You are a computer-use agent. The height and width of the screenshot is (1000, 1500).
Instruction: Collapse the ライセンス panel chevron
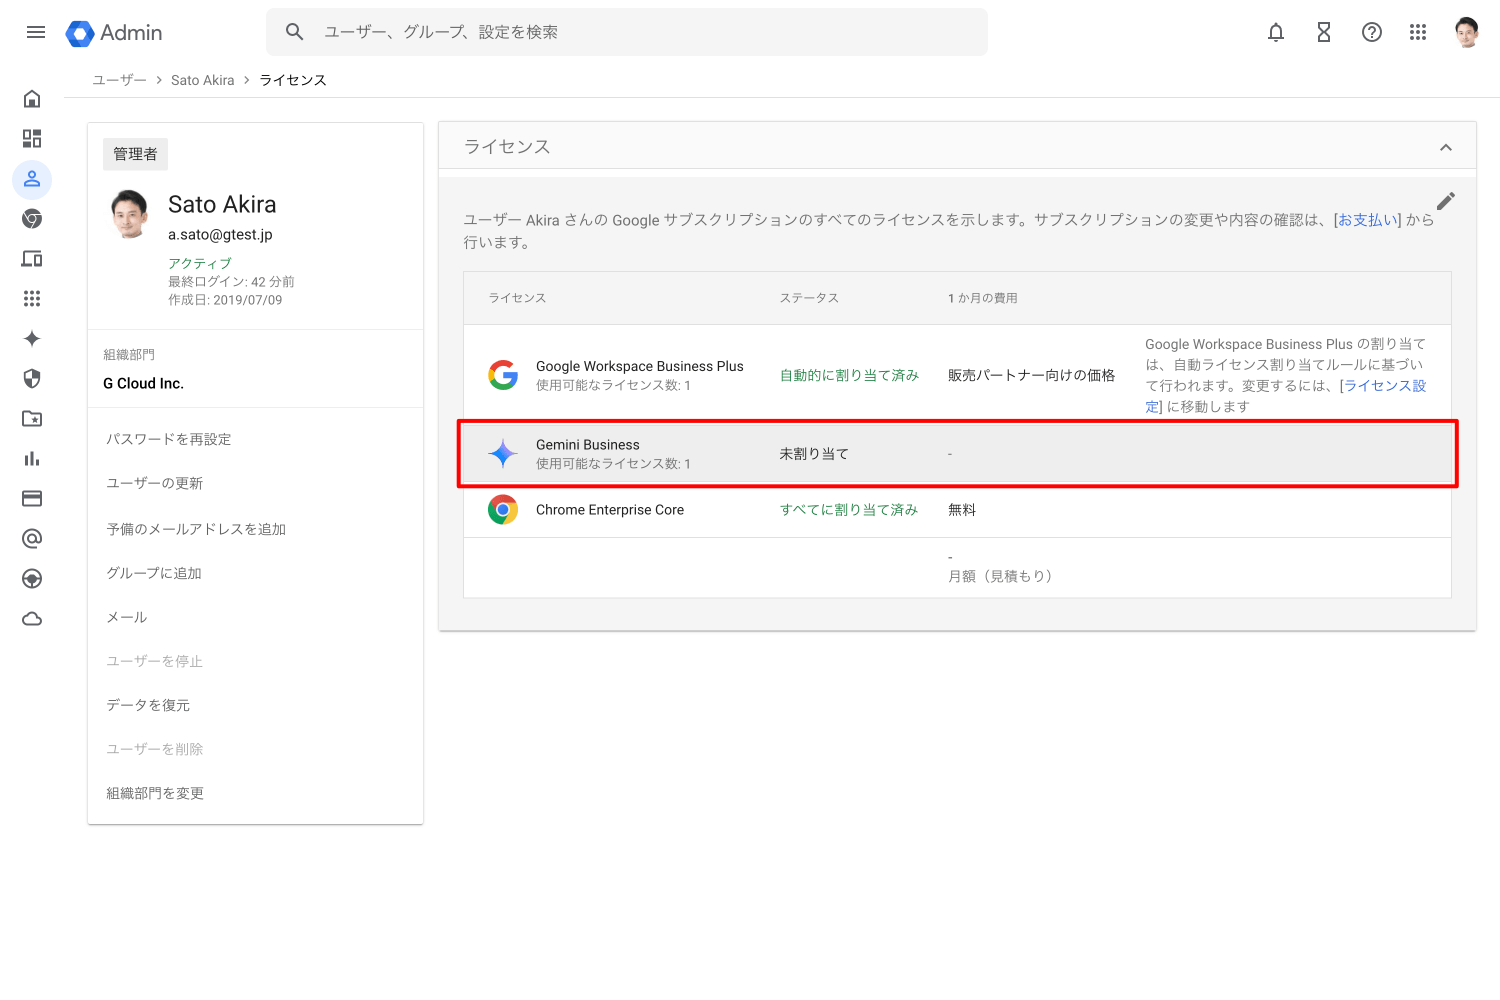[1446, 148]
